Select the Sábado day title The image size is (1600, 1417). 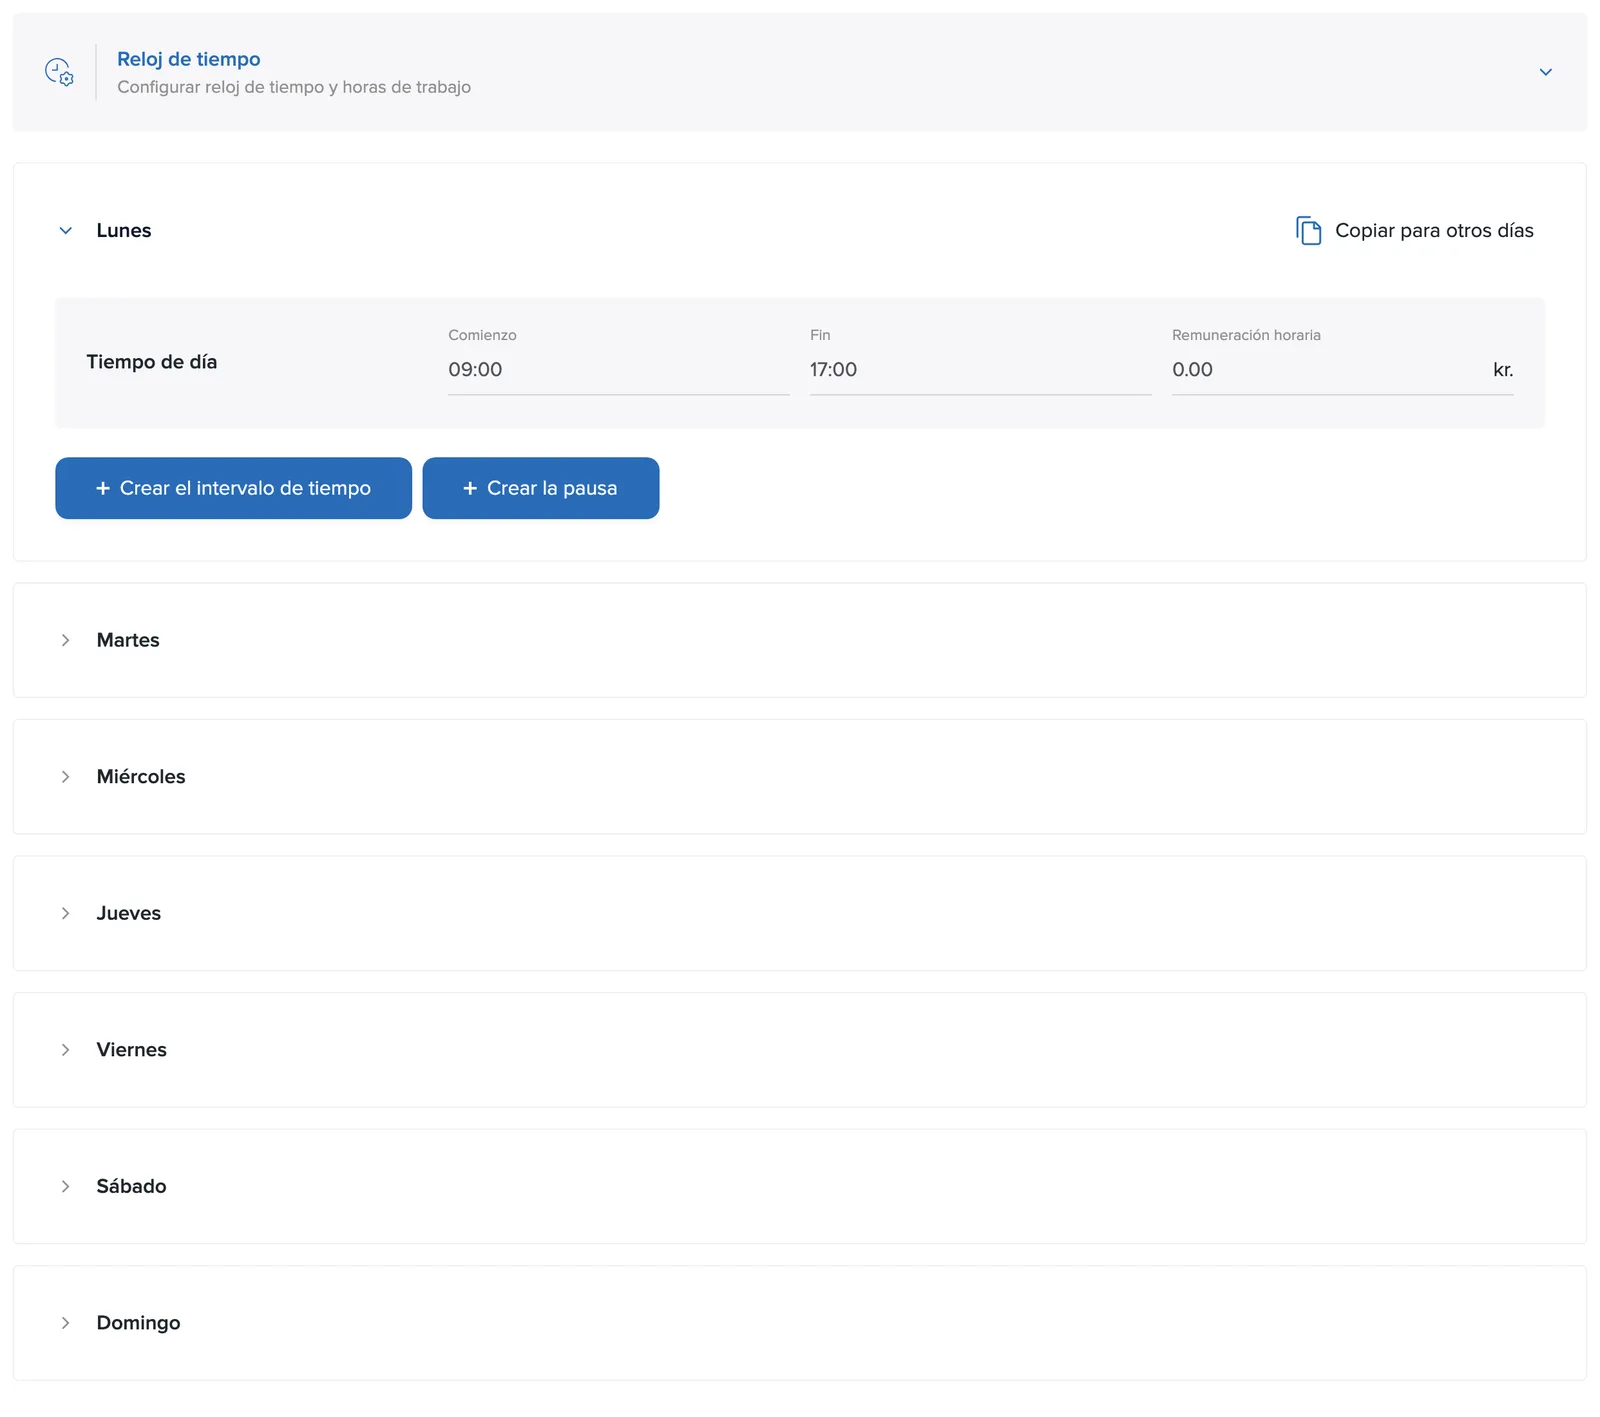tap(132, 1186)
